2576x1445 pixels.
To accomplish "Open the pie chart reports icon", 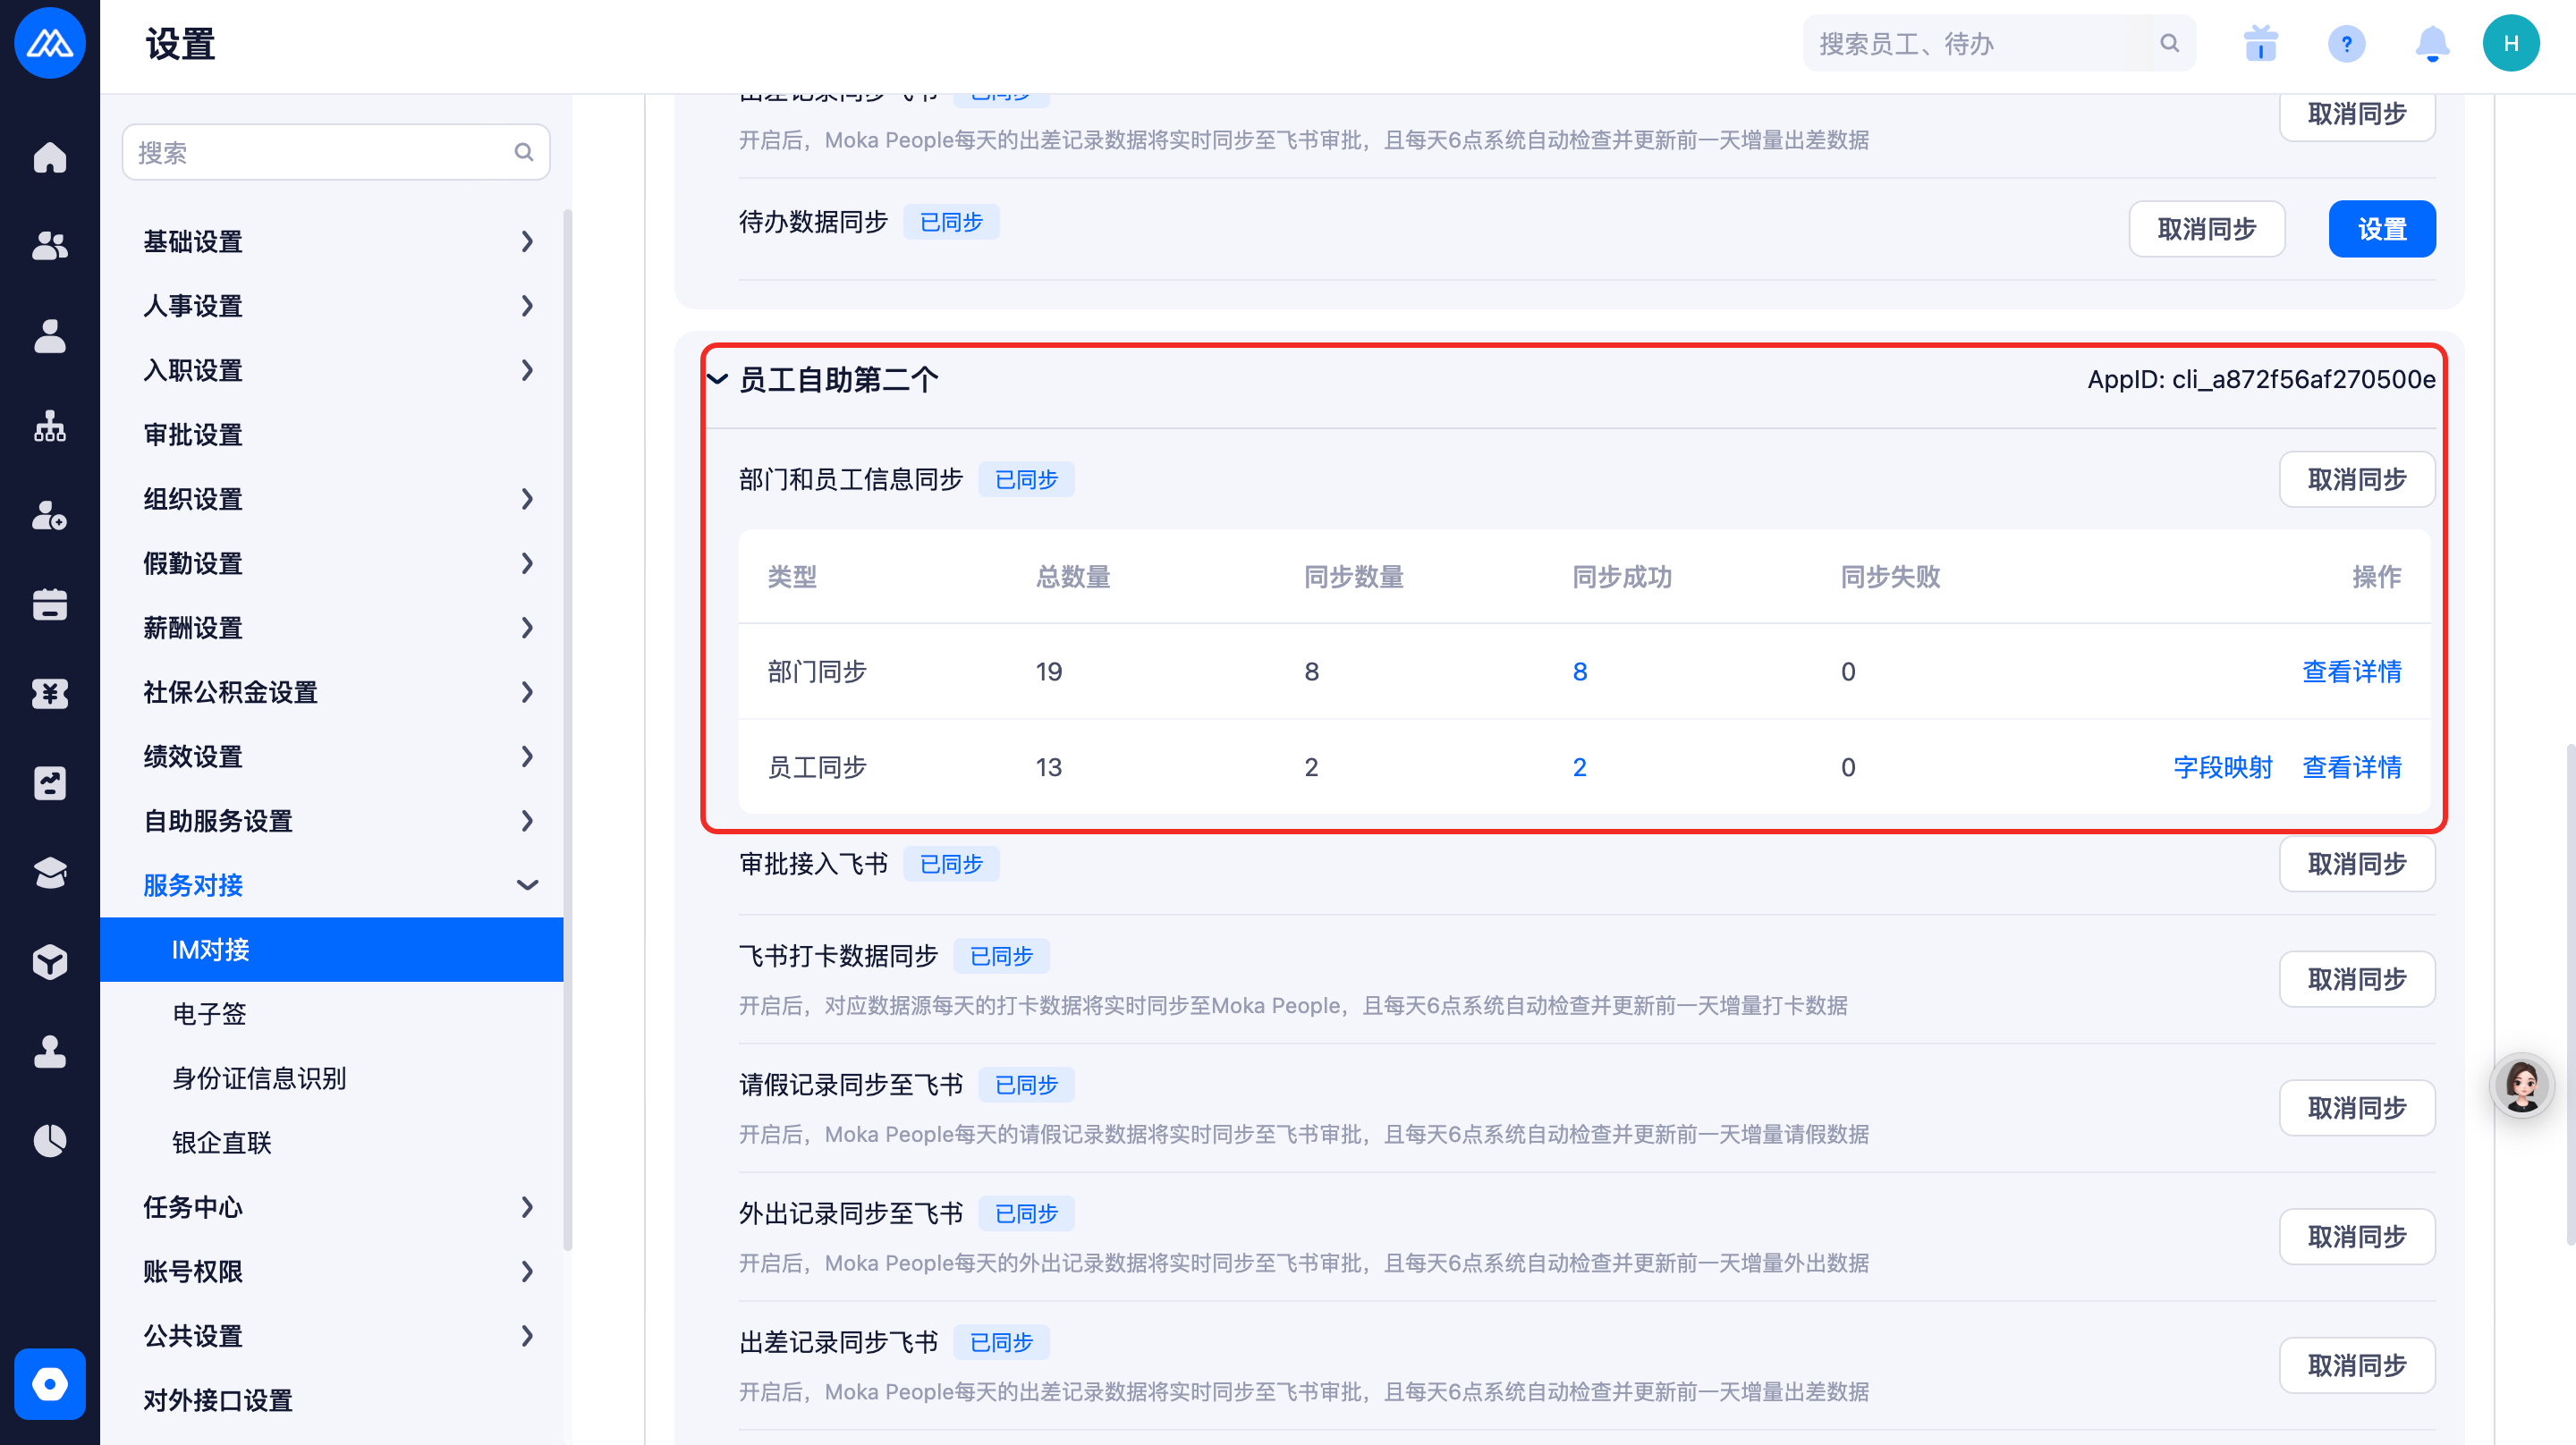I will [50, 1140].
